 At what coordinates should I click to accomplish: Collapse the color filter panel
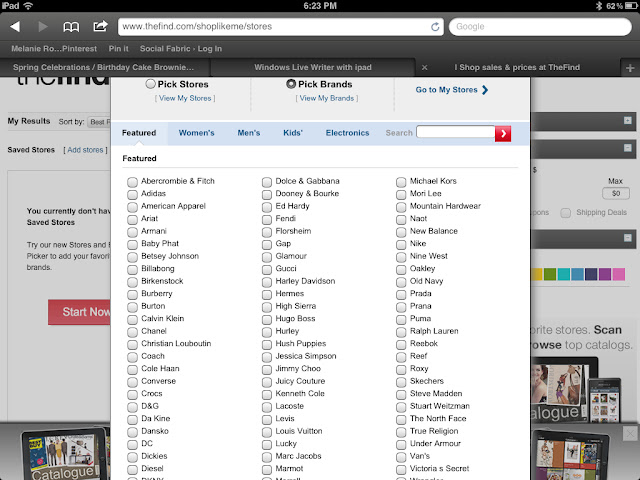tap(627, 238)
